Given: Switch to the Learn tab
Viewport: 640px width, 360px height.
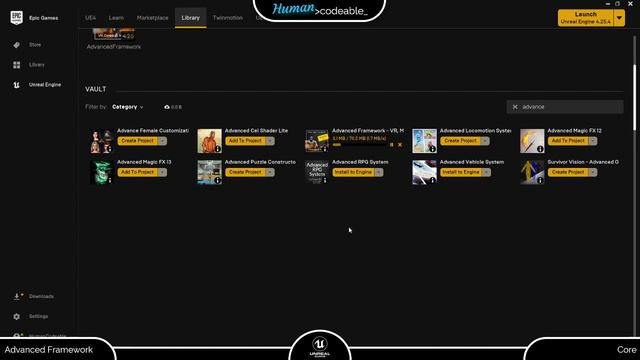Looking at the screenshot, I should point(116,18).
